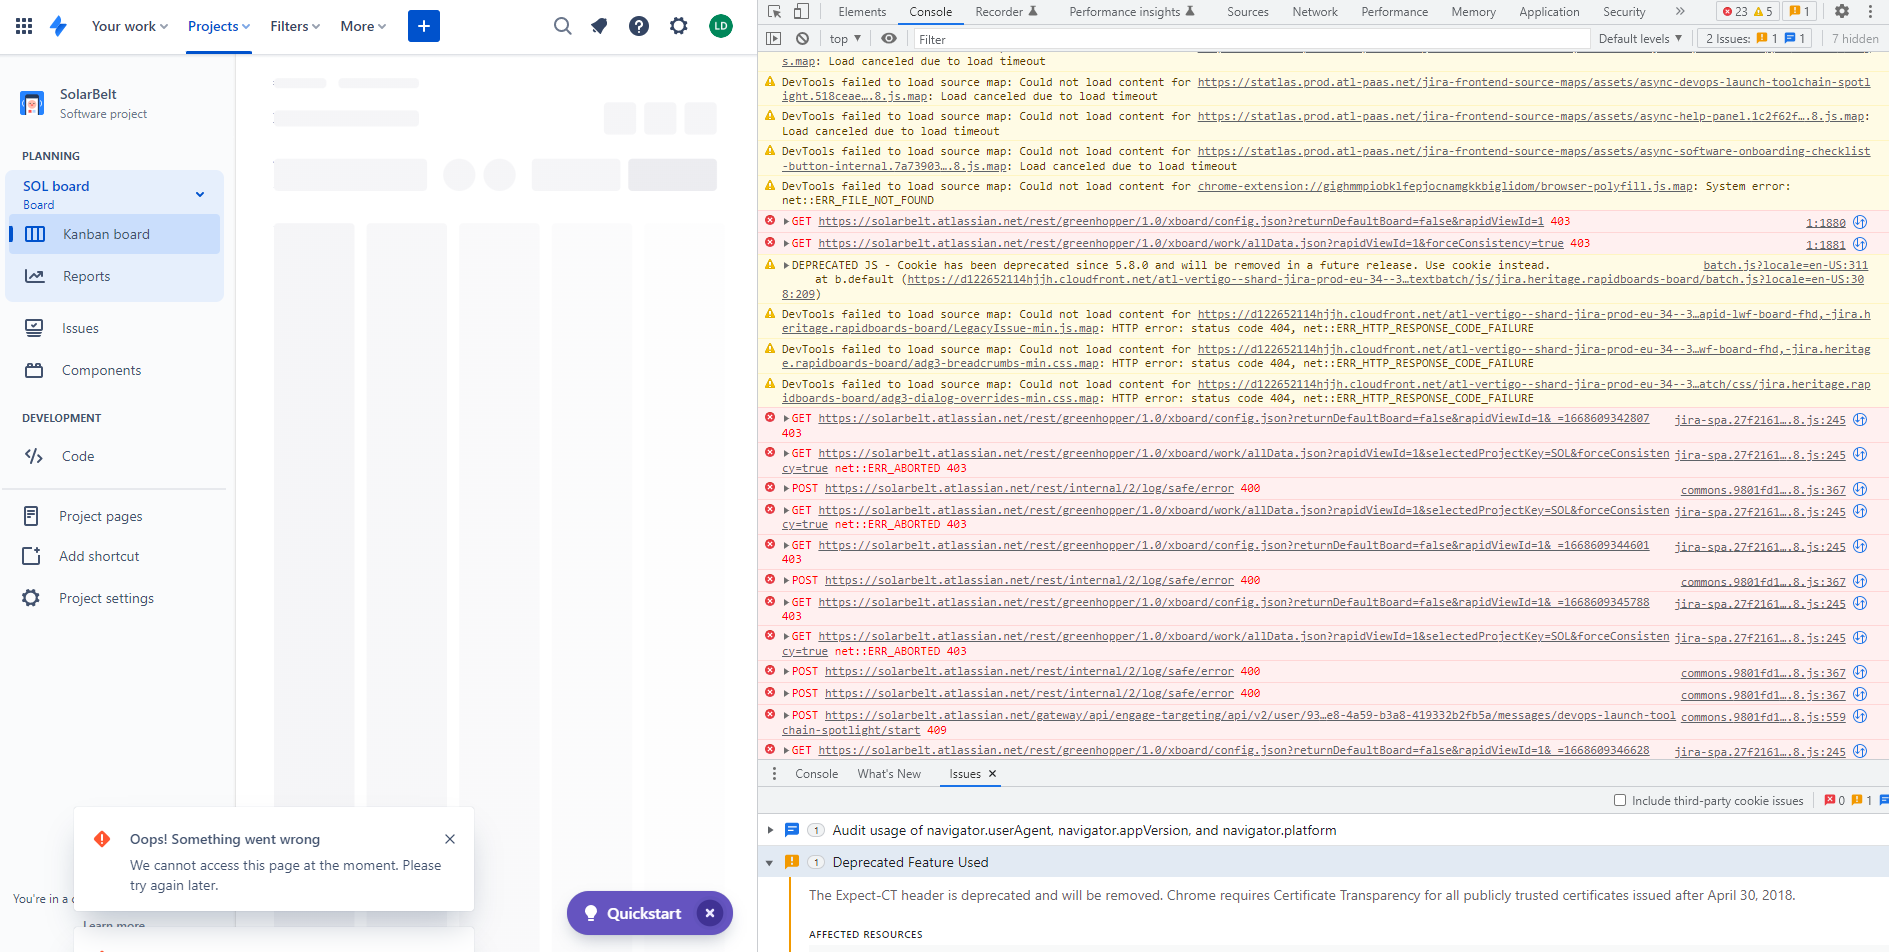Click the blue Create plus button

pyautogui.click(x=424, y=26)
